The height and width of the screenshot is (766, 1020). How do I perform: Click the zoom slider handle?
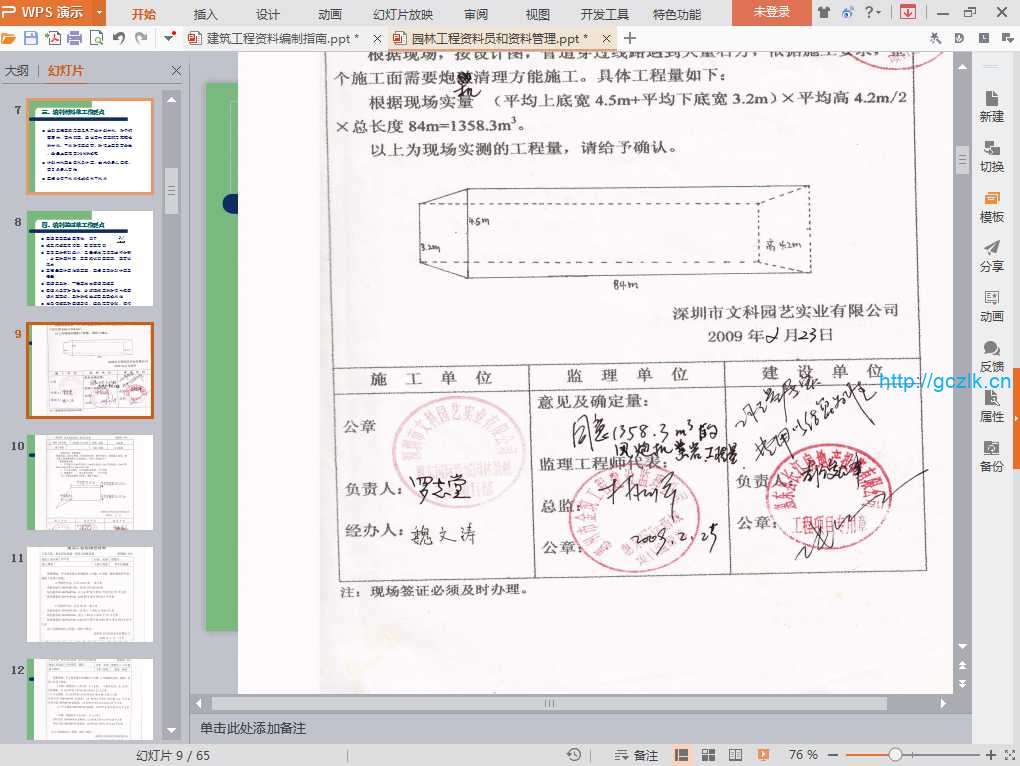[x=895, y=755]
